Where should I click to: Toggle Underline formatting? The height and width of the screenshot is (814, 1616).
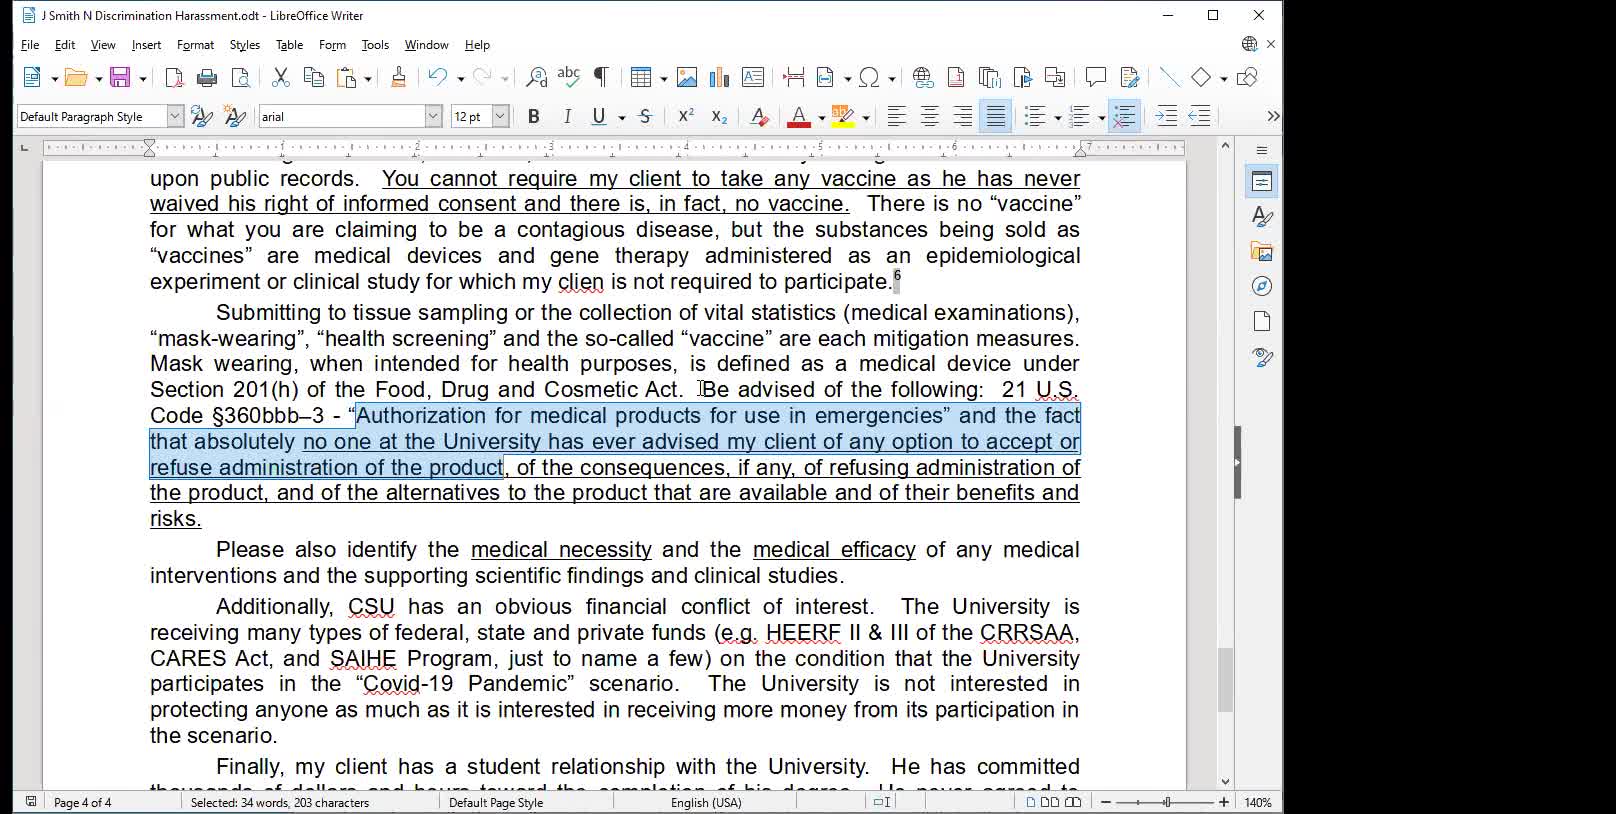(x=599, y=117)
